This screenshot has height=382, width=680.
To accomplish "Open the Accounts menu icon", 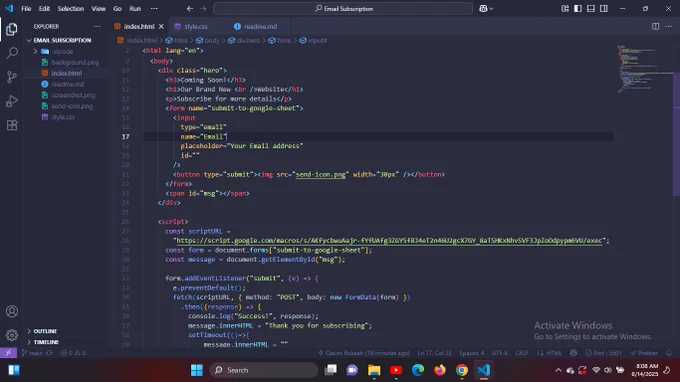I will click(x=12, y=311).
